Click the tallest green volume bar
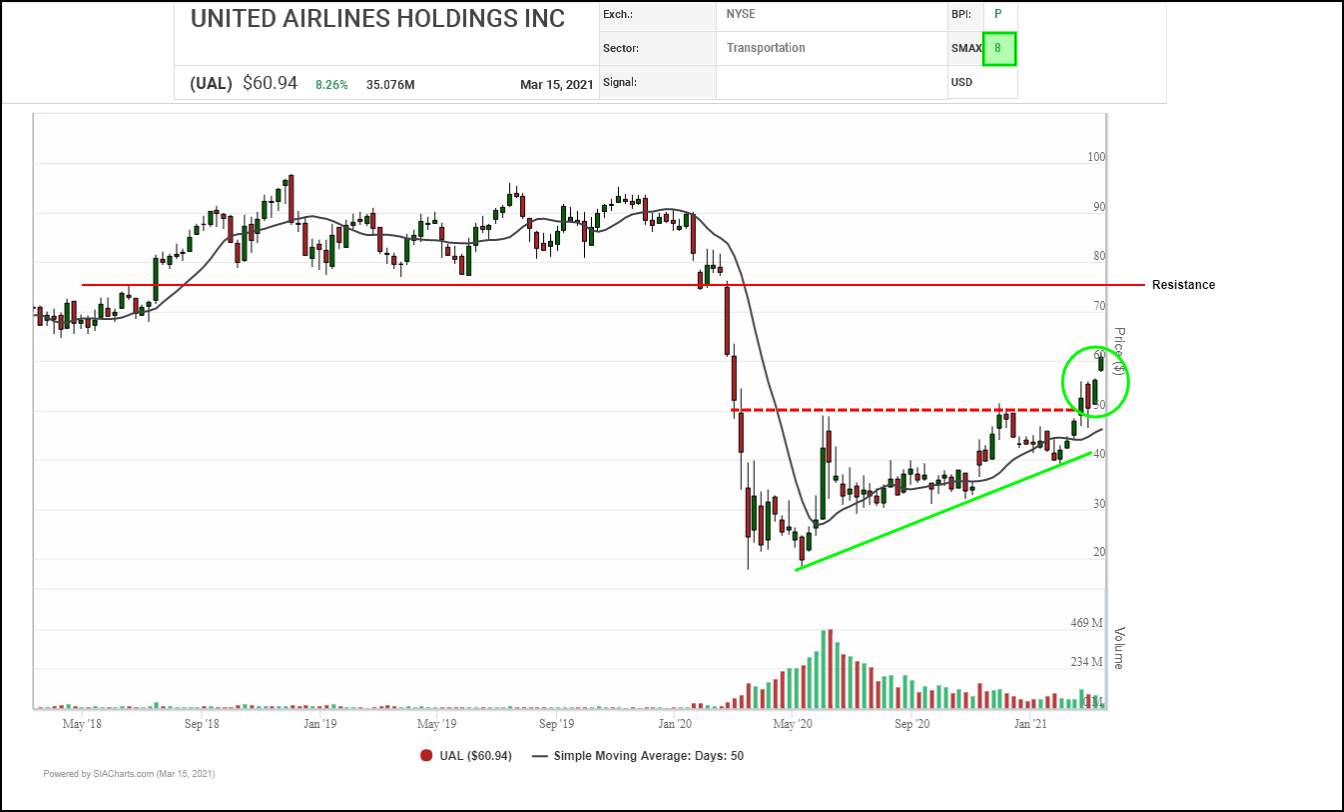This screenshot has width=1344, height=812. coord(823,668)
